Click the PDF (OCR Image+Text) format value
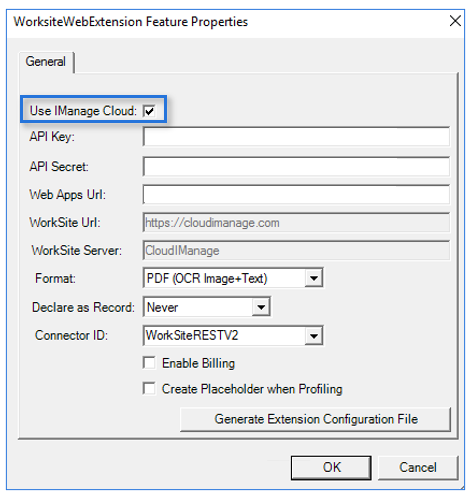Image resolution: width=475 pixels, height=499 pixels. (207, 278)
